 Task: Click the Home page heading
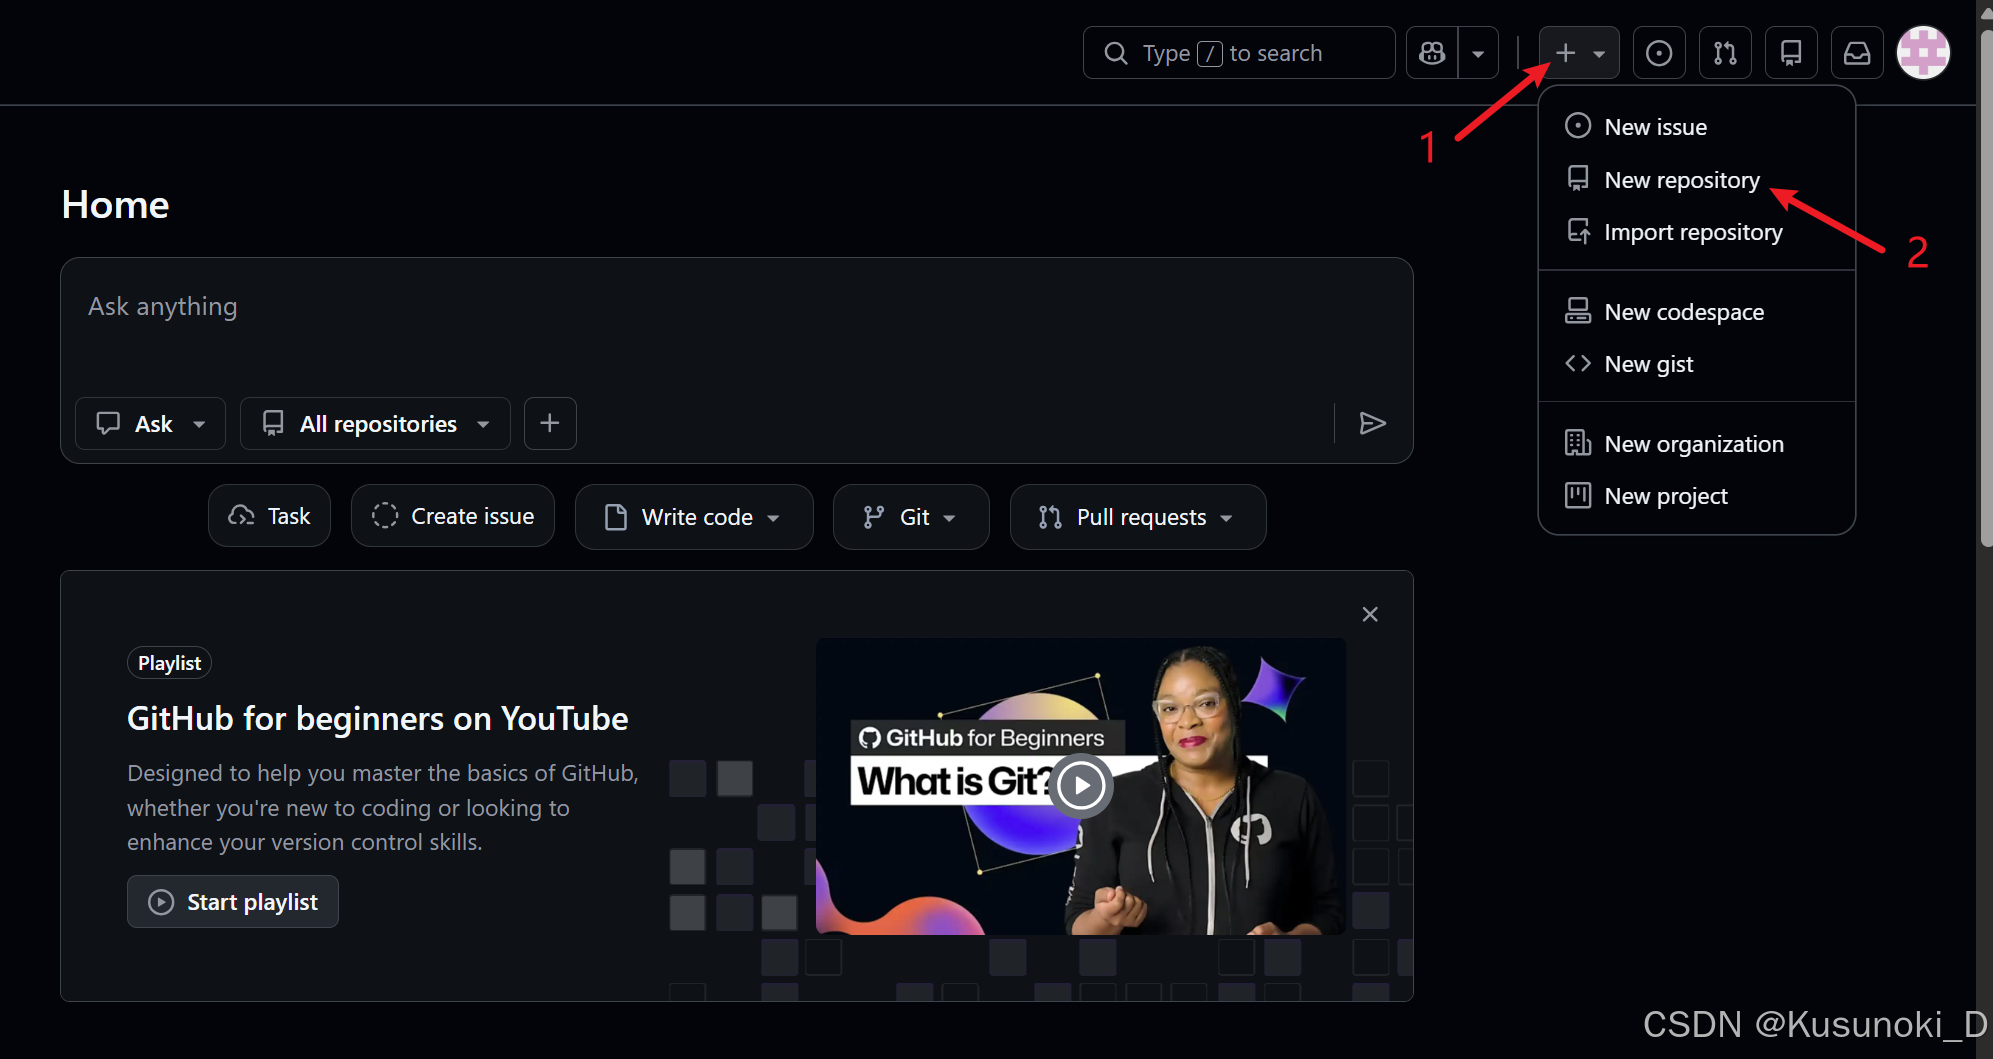[x=116, y=205]
